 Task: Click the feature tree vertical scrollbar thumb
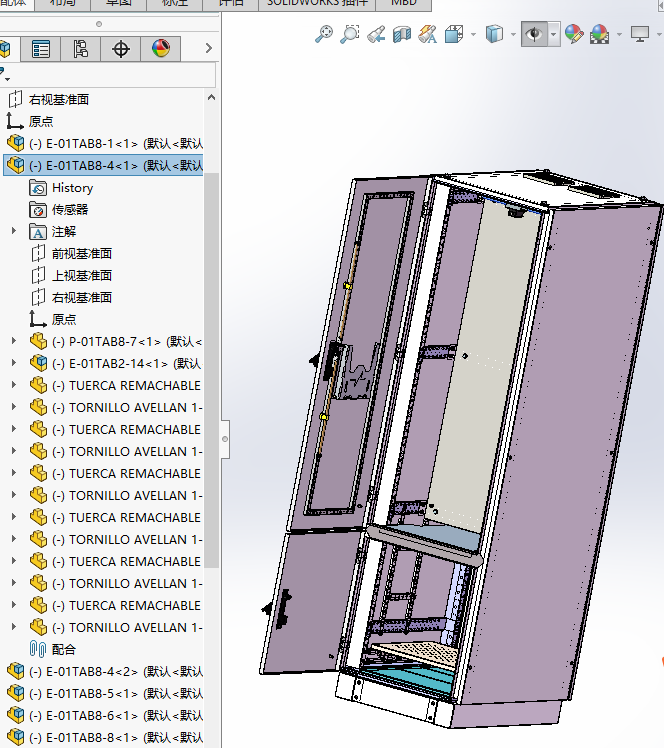[x=211, y=370]
